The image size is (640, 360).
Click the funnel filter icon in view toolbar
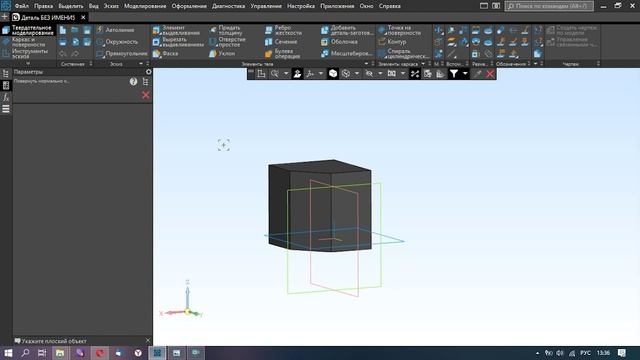tap(453, 73)
